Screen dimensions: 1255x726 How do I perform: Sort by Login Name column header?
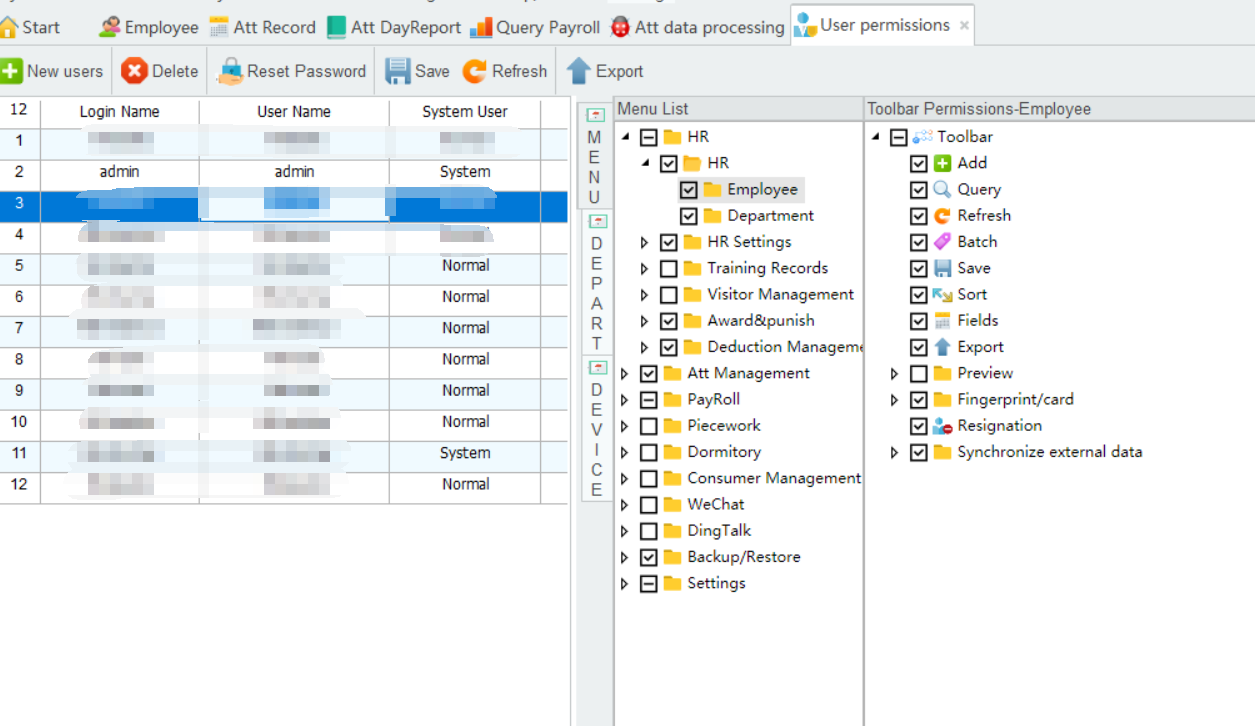click(120, 111)
